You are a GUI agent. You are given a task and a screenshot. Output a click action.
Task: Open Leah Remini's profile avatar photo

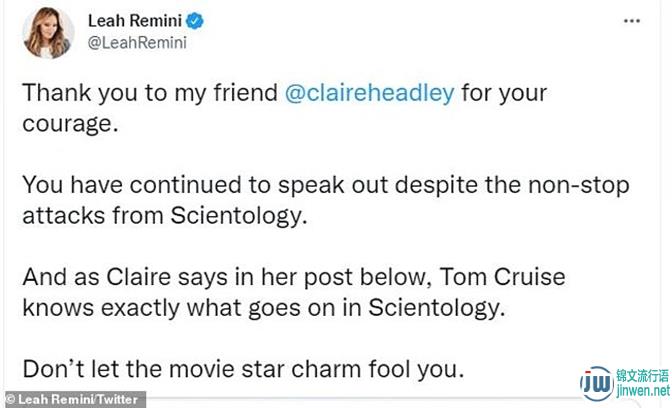pyautogui.click(x=48, y=32)
